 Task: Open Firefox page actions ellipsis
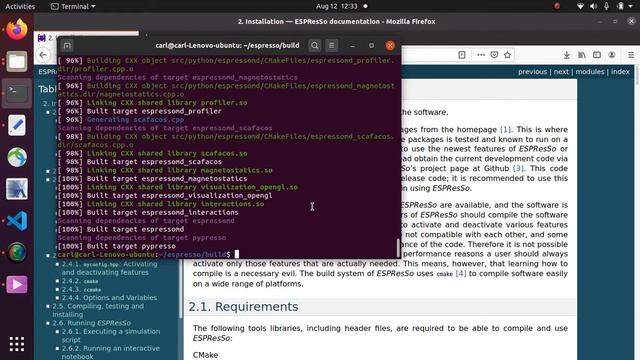481,55
